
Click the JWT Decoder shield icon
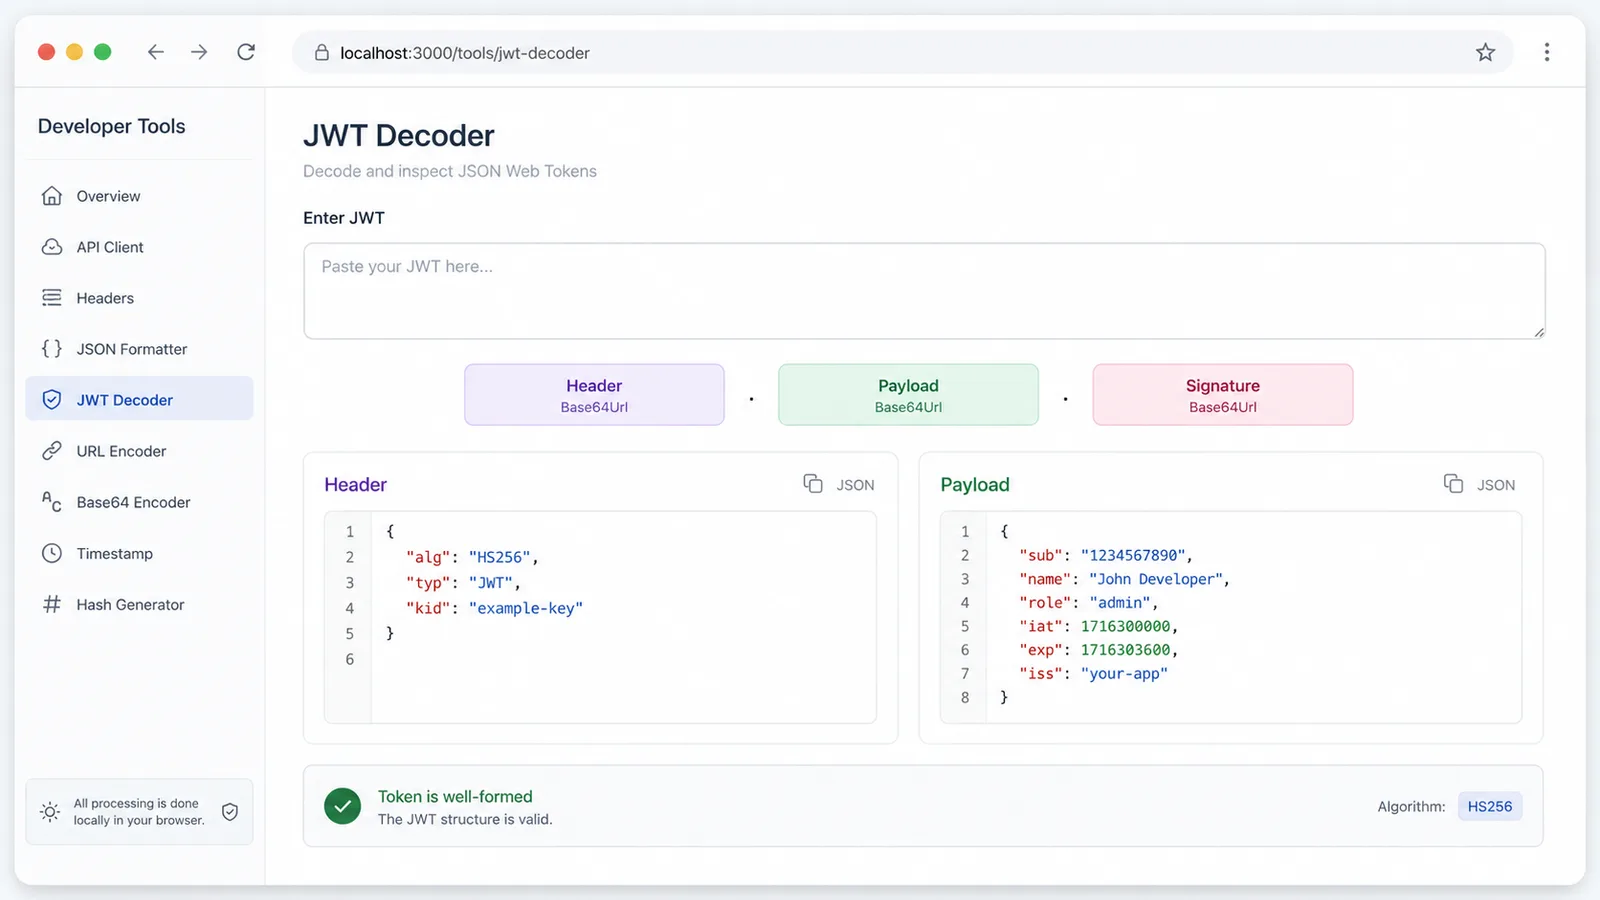point(52,400)
